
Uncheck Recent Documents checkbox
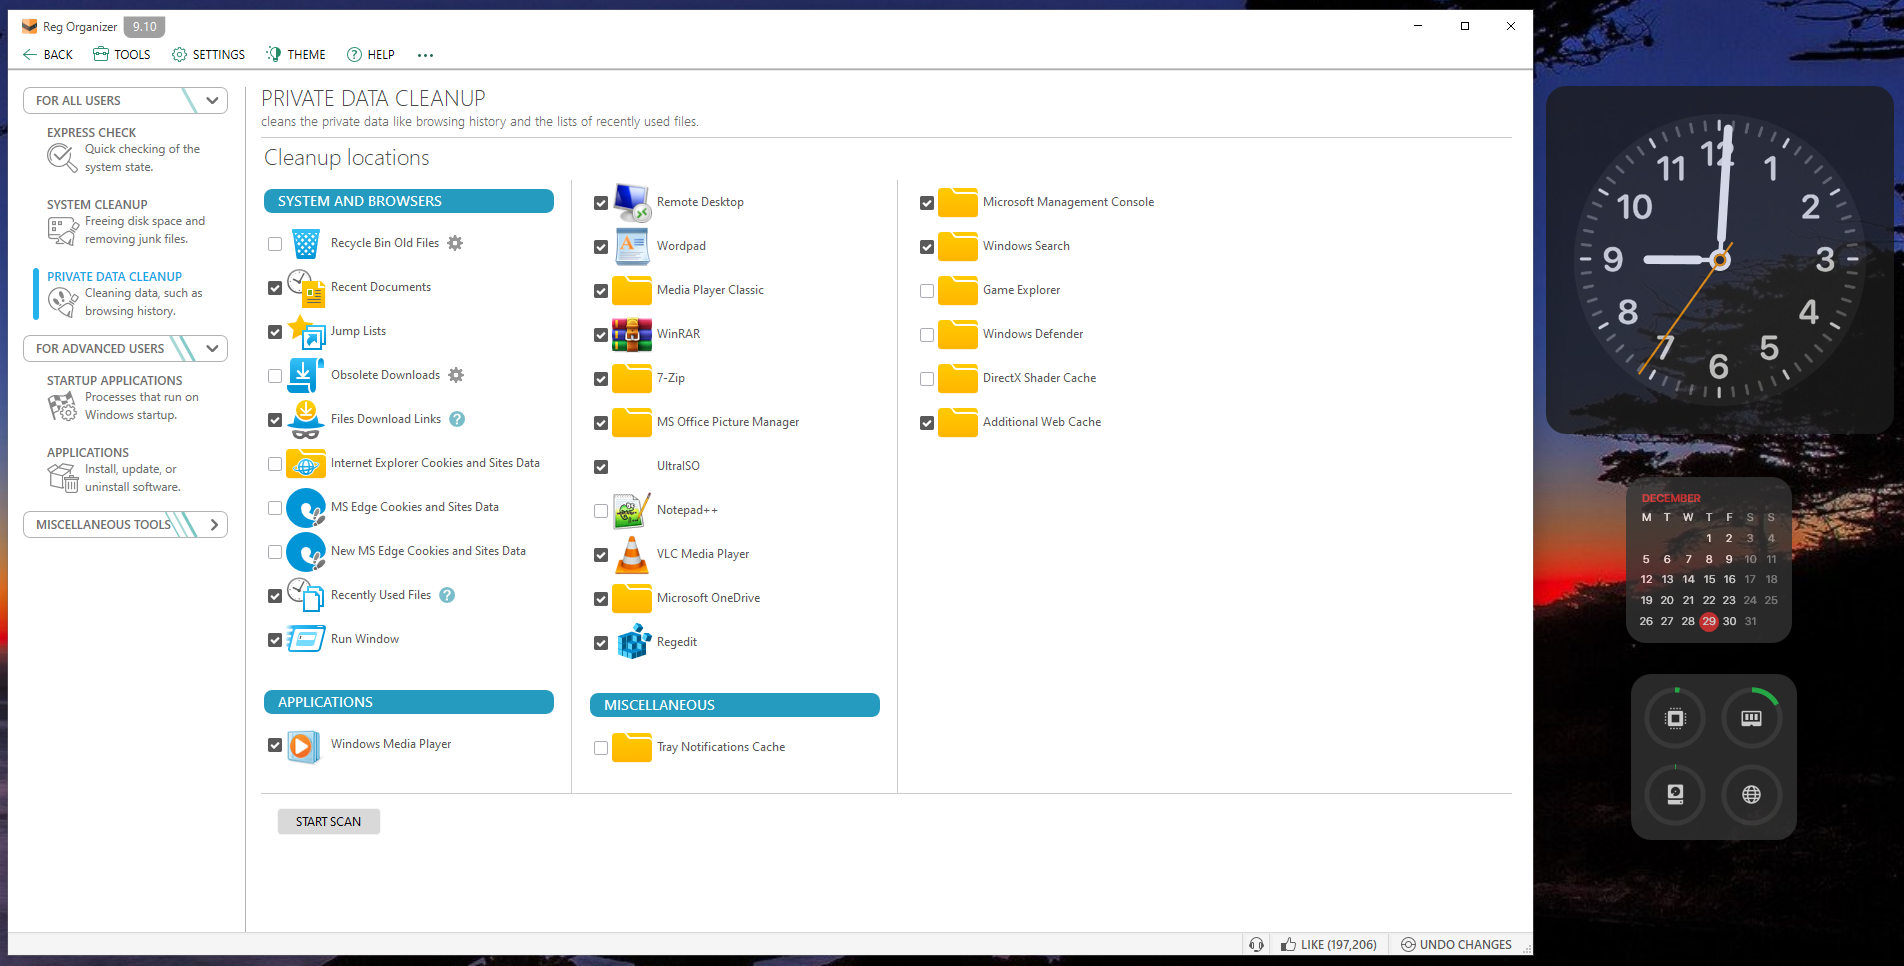point(275,288)
